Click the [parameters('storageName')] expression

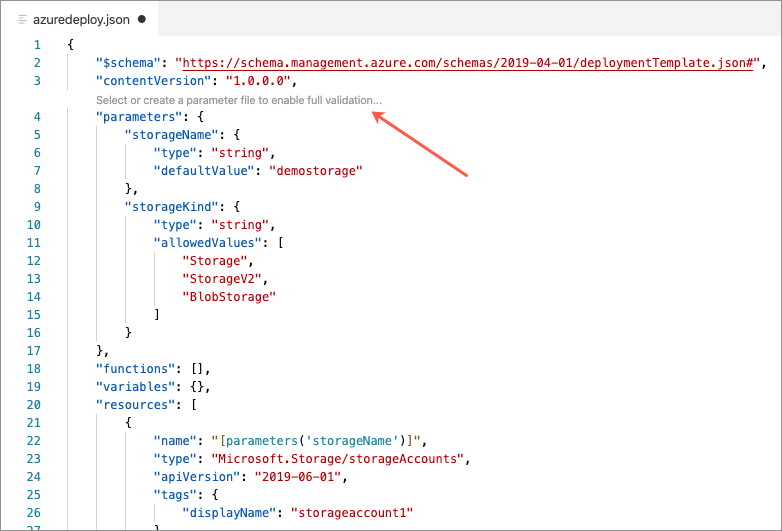(316, 441)
